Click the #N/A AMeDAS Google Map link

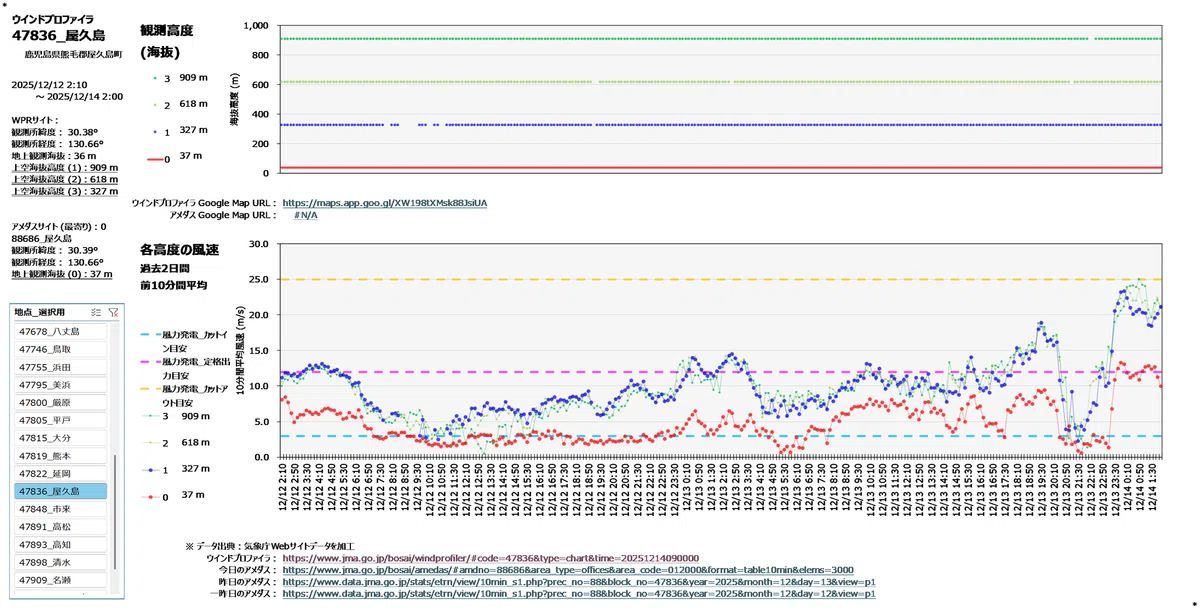pos(305,215)
